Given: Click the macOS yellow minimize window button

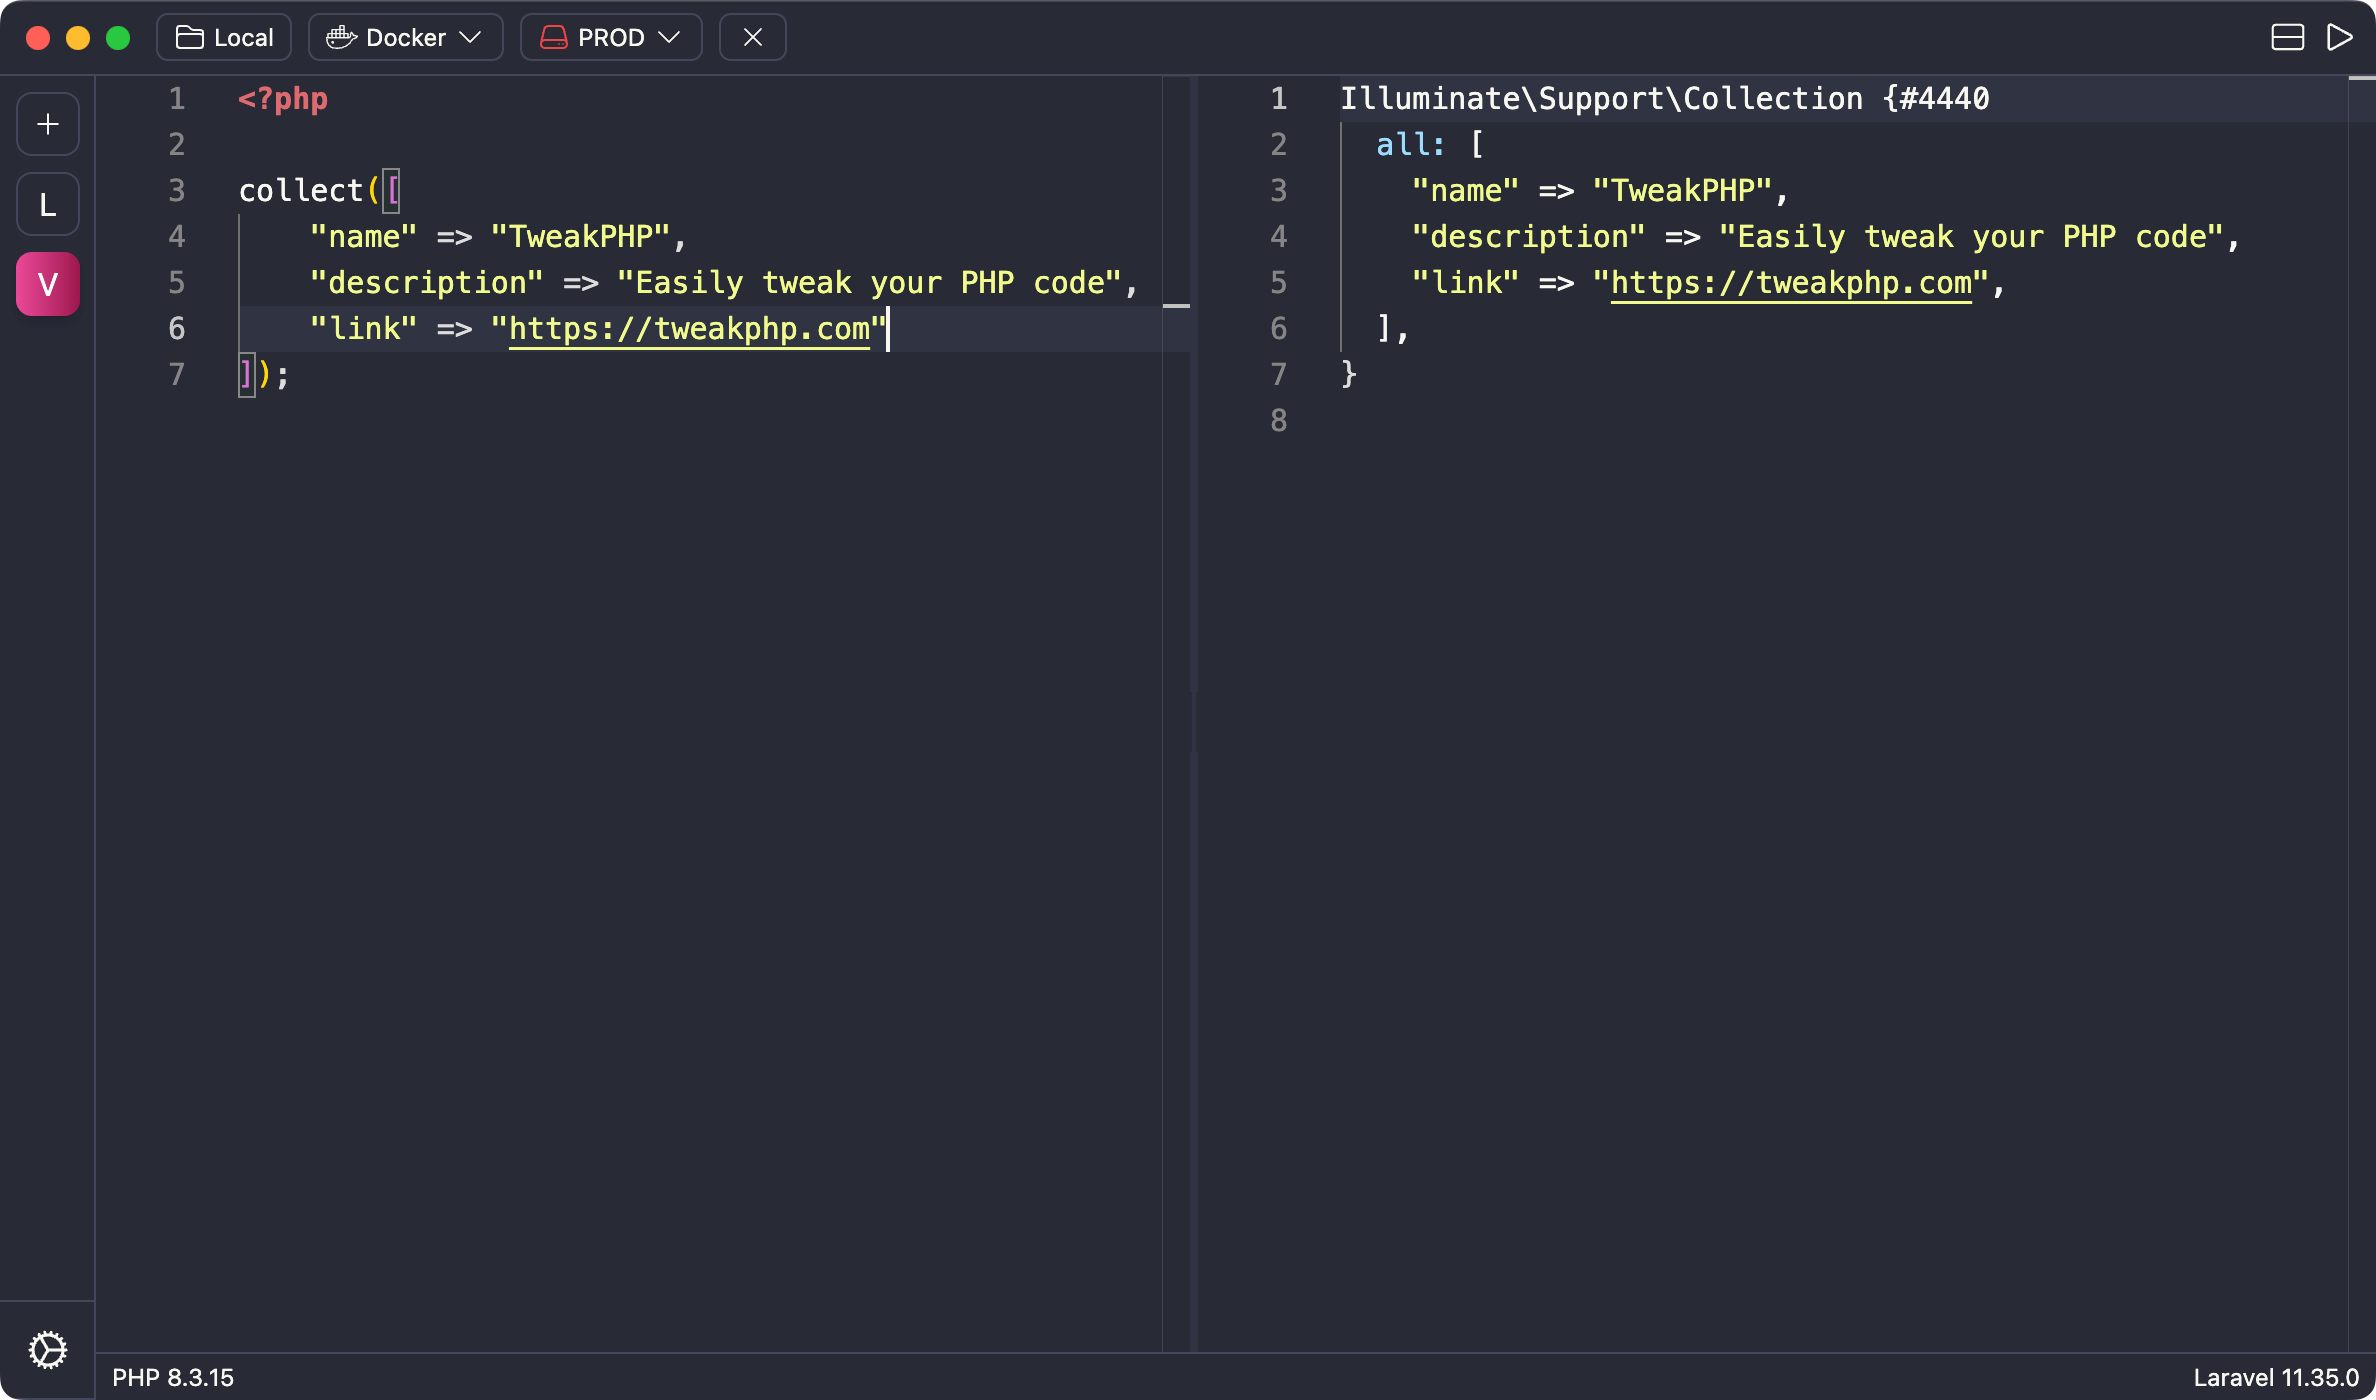Looking at the screenshot, I should tap(78, 38).
